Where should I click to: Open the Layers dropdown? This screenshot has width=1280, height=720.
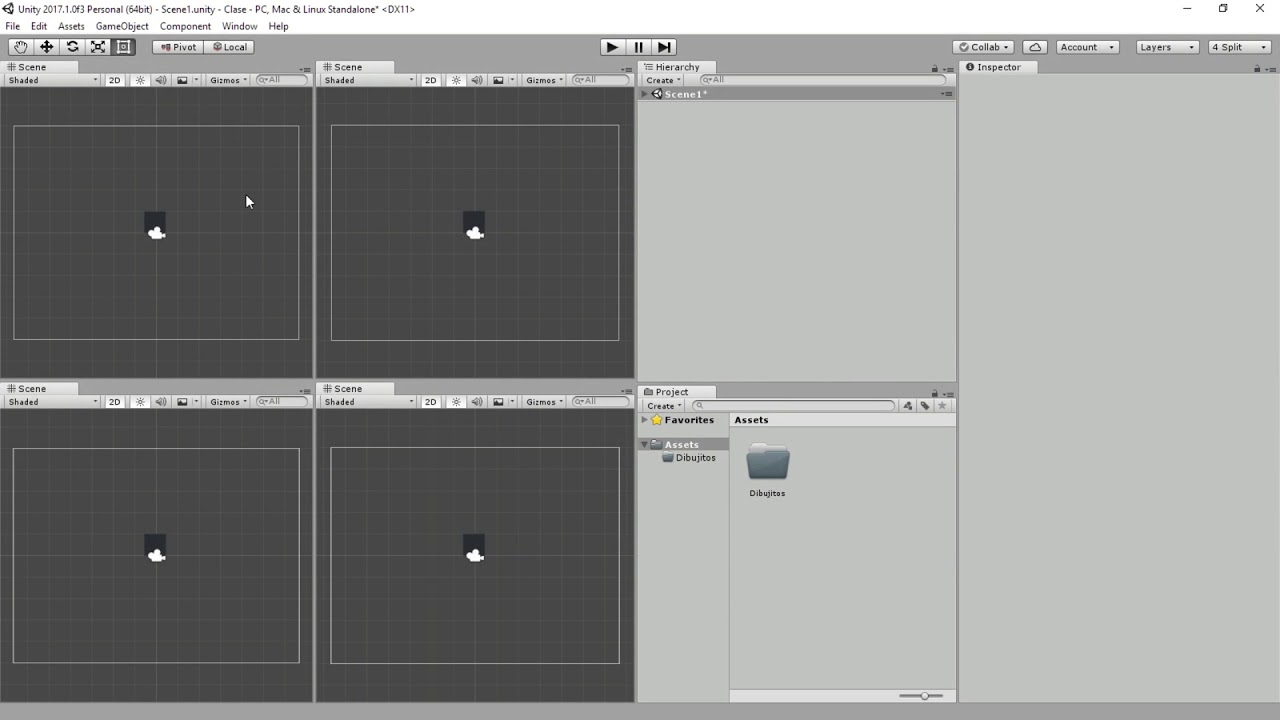pos(1167,47)
